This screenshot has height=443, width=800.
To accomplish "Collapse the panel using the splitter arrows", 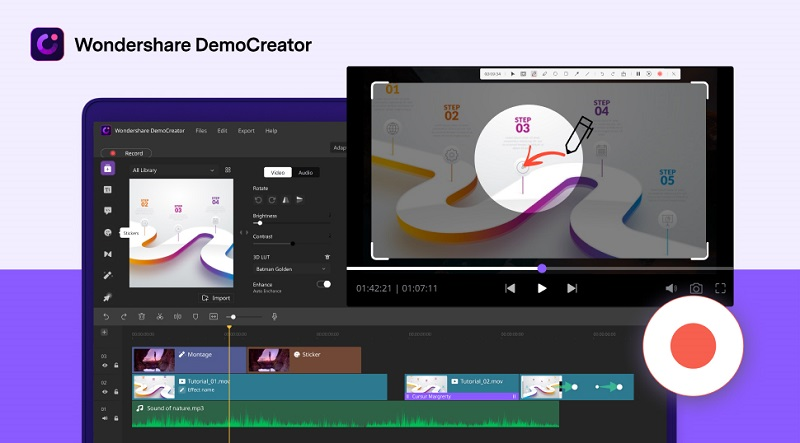I will (244, 233).
